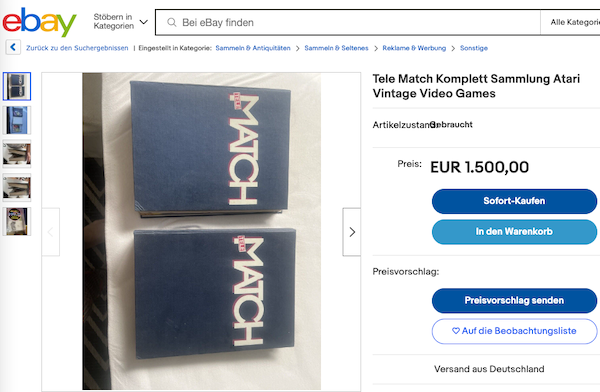Screen dimensions: 600x392
Task: Go to Reklame & Werbung category
Action: click(414, 48)
